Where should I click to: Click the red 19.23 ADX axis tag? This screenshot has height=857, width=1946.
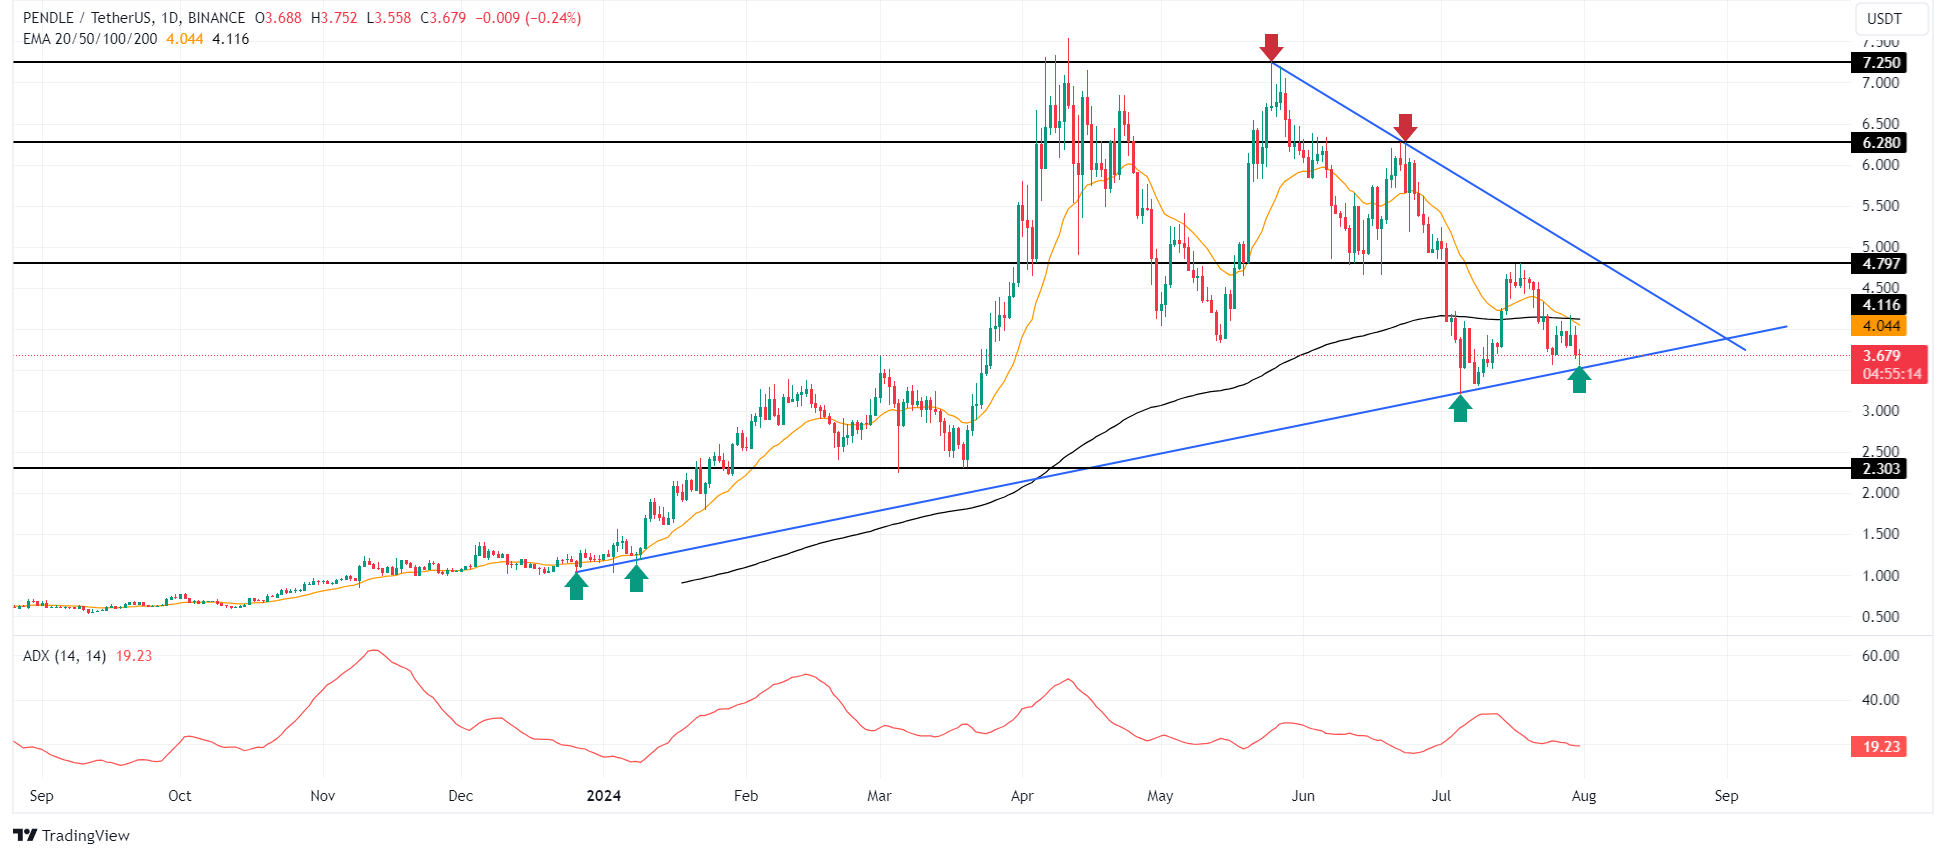pyautogui.click(x=1879, y=746)
